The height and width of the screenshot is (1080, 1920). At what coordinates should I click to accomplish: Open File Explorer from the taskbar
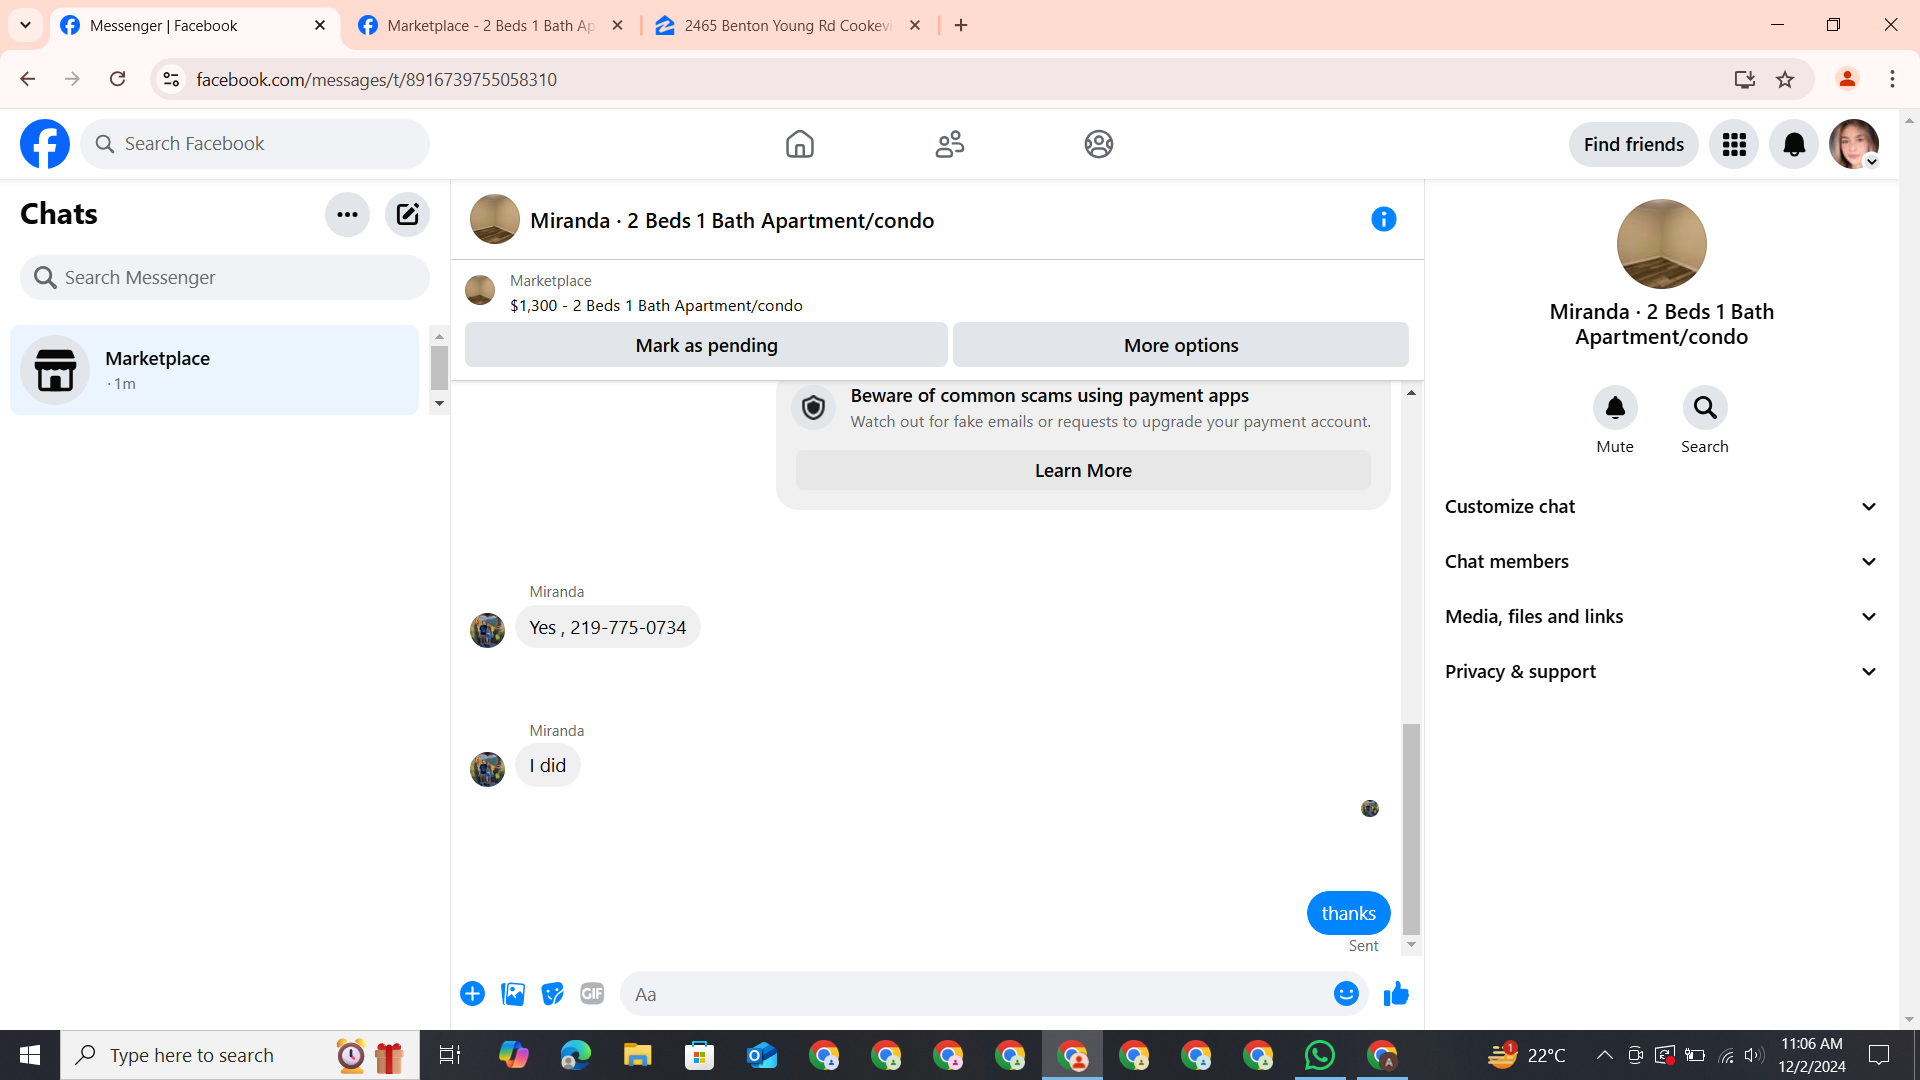(x=637, y=1055)
